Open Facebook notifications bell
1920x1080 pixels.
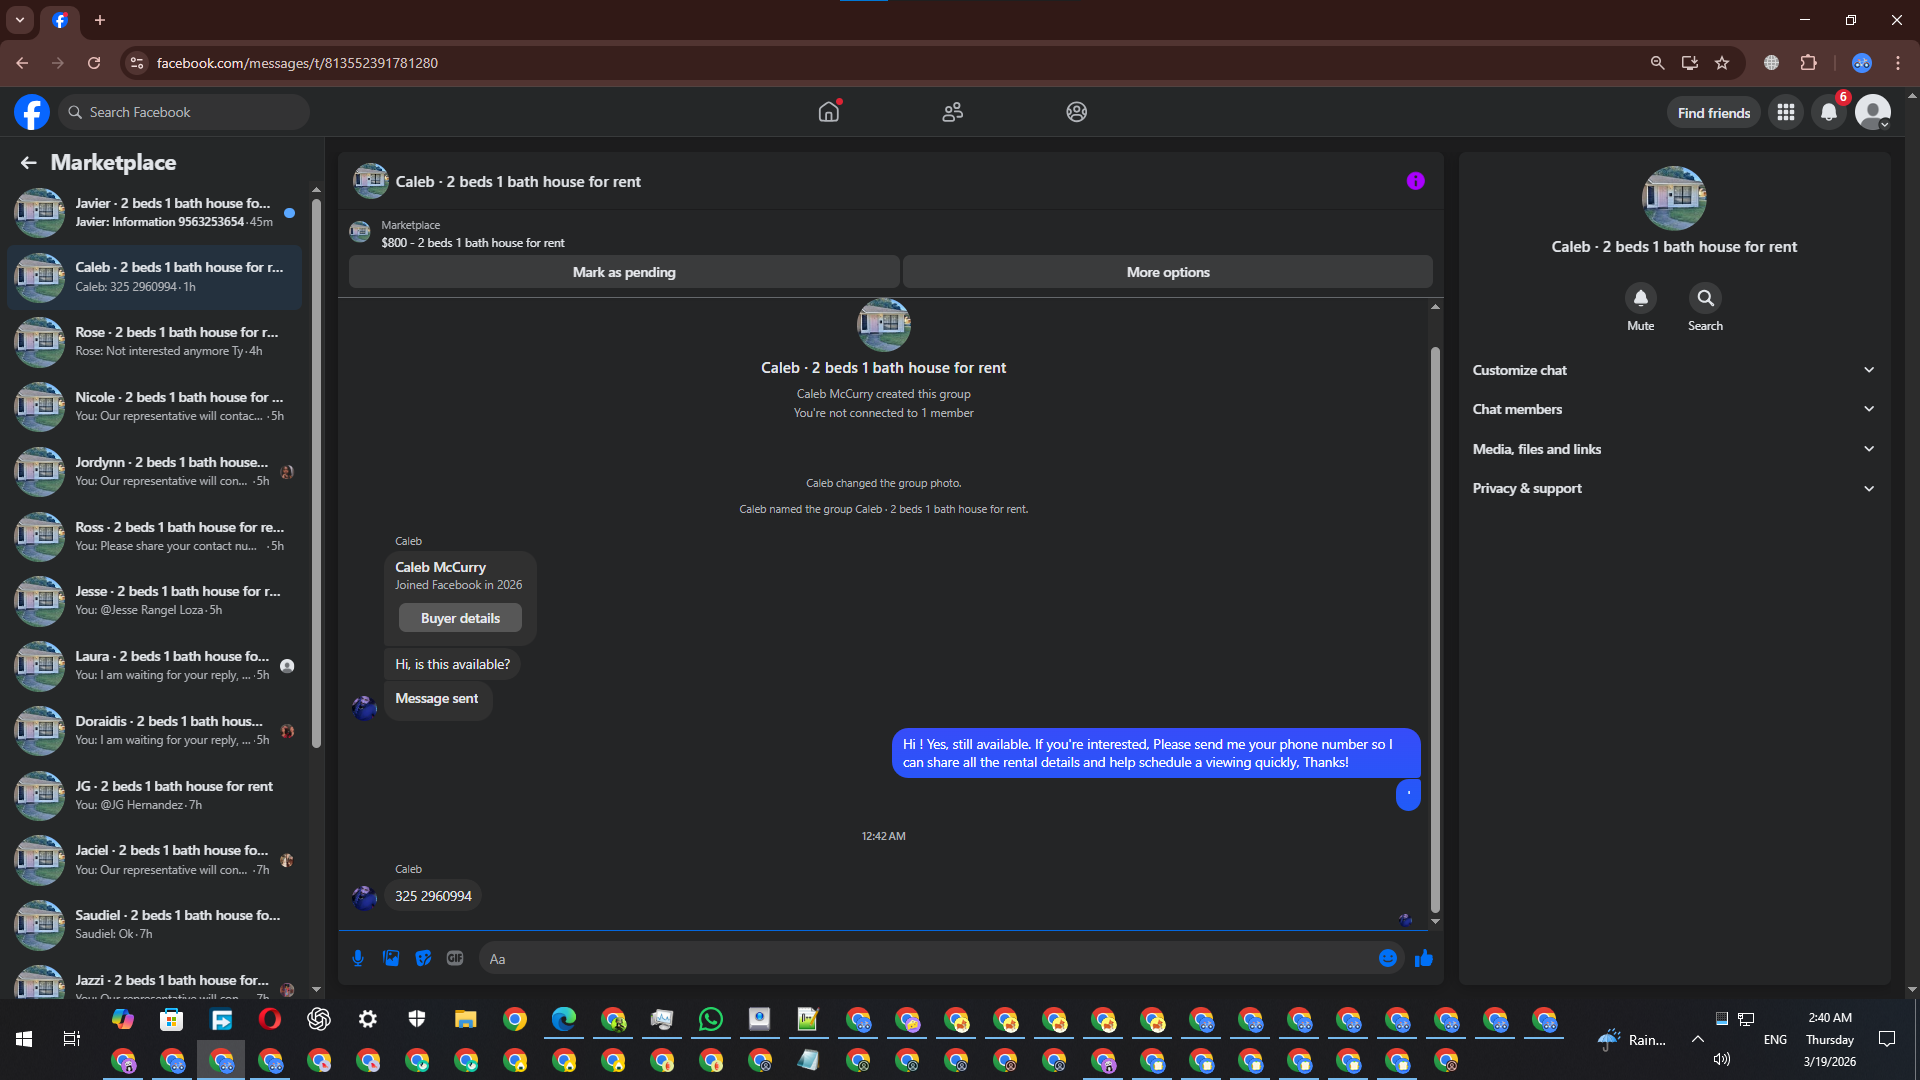(1828, 112)
